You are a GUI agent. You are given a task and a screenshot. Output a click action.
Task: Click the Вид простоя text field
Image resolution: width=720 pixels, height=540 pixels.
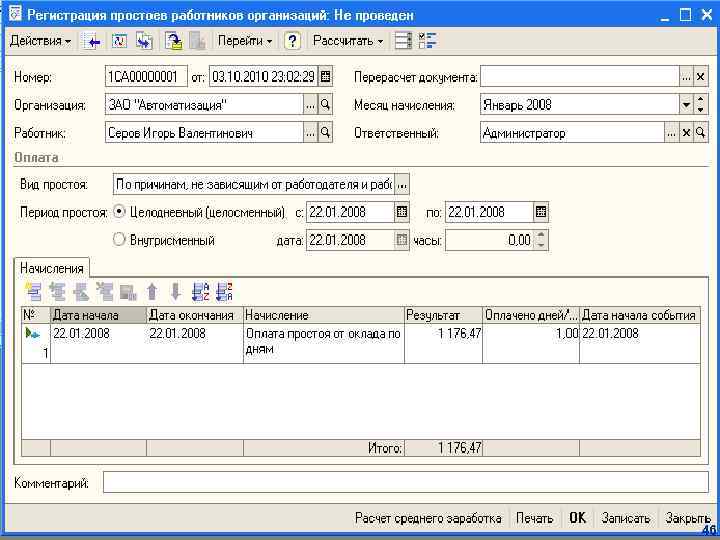coord(253,185)
